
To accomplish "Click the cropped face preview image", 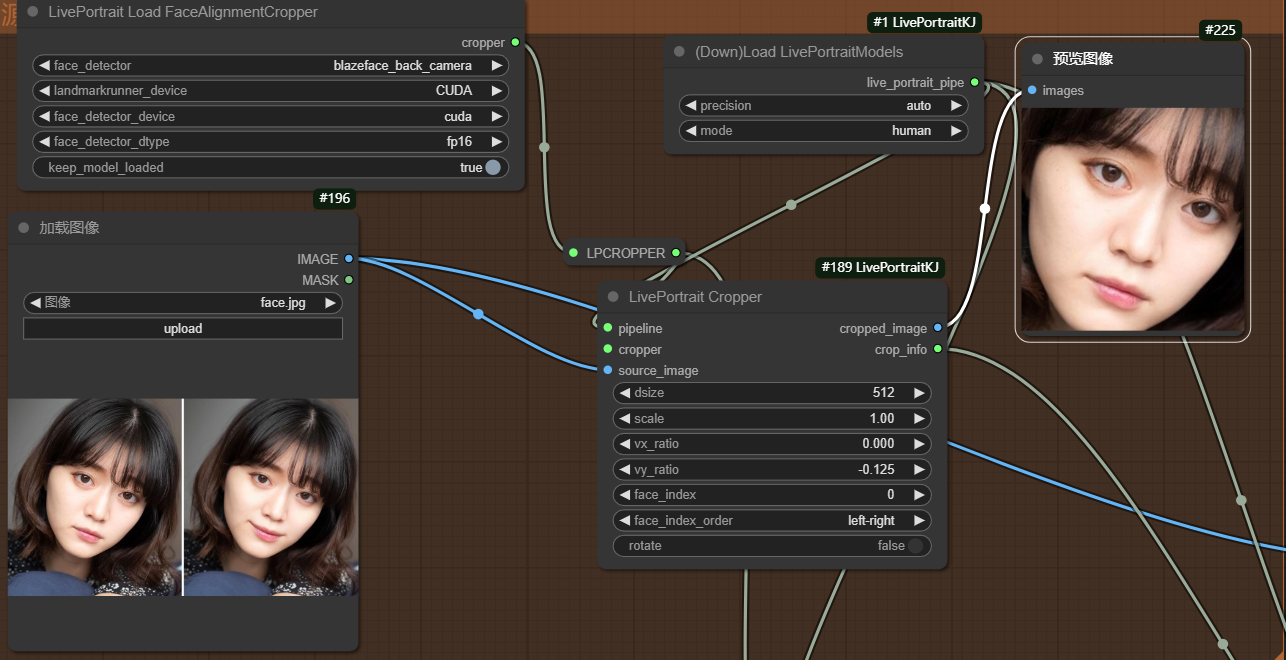I will 1132,219.
